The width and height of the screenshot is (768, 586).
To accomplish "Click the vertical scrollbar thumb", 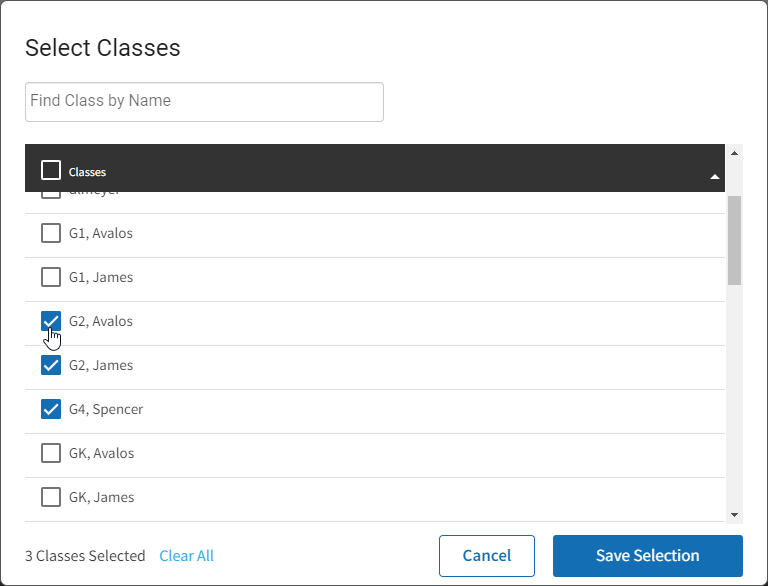I will (x=735, y=240).
